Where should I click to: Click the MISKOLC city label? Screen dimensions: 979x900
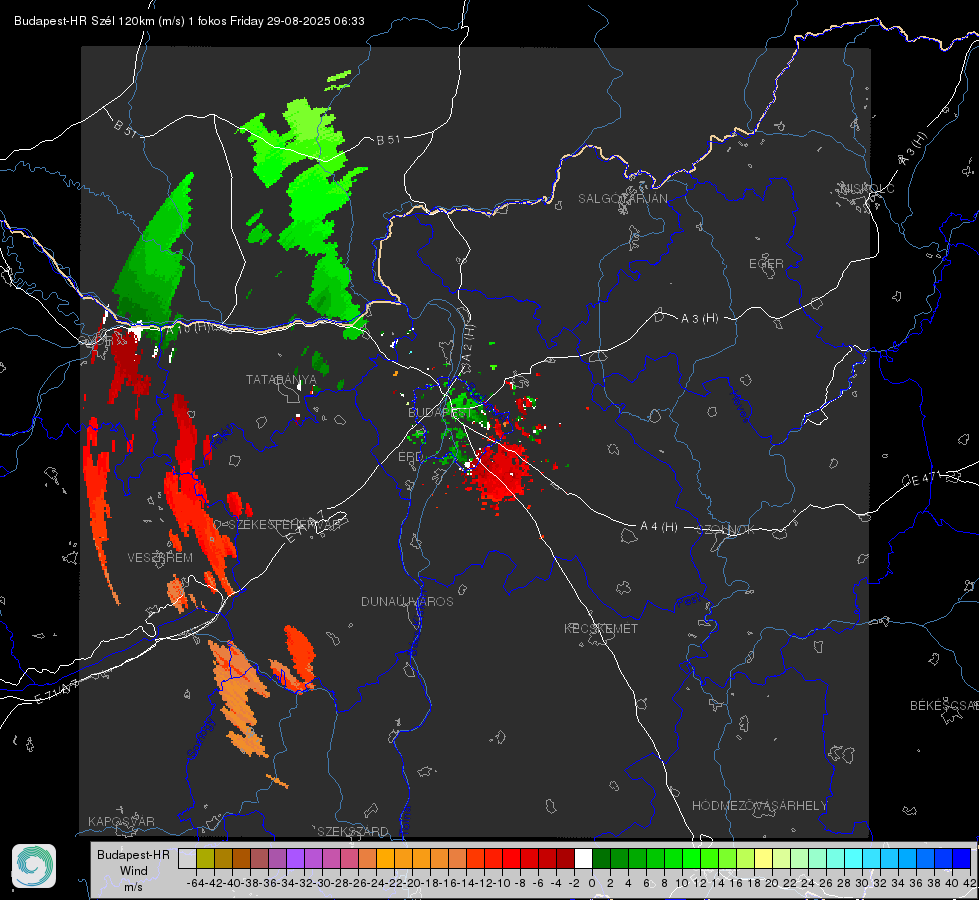point(867,188)
